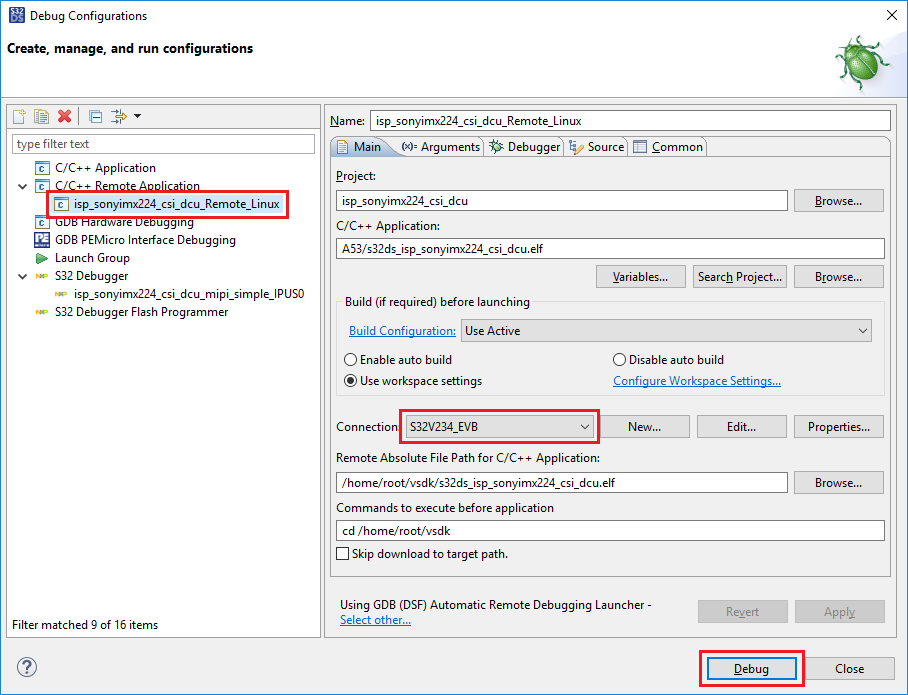This screenshot has height=695, width=908.
Task: Click the GDB PEMicro Interface Debugging icon
Action: [x=42, y=240]
